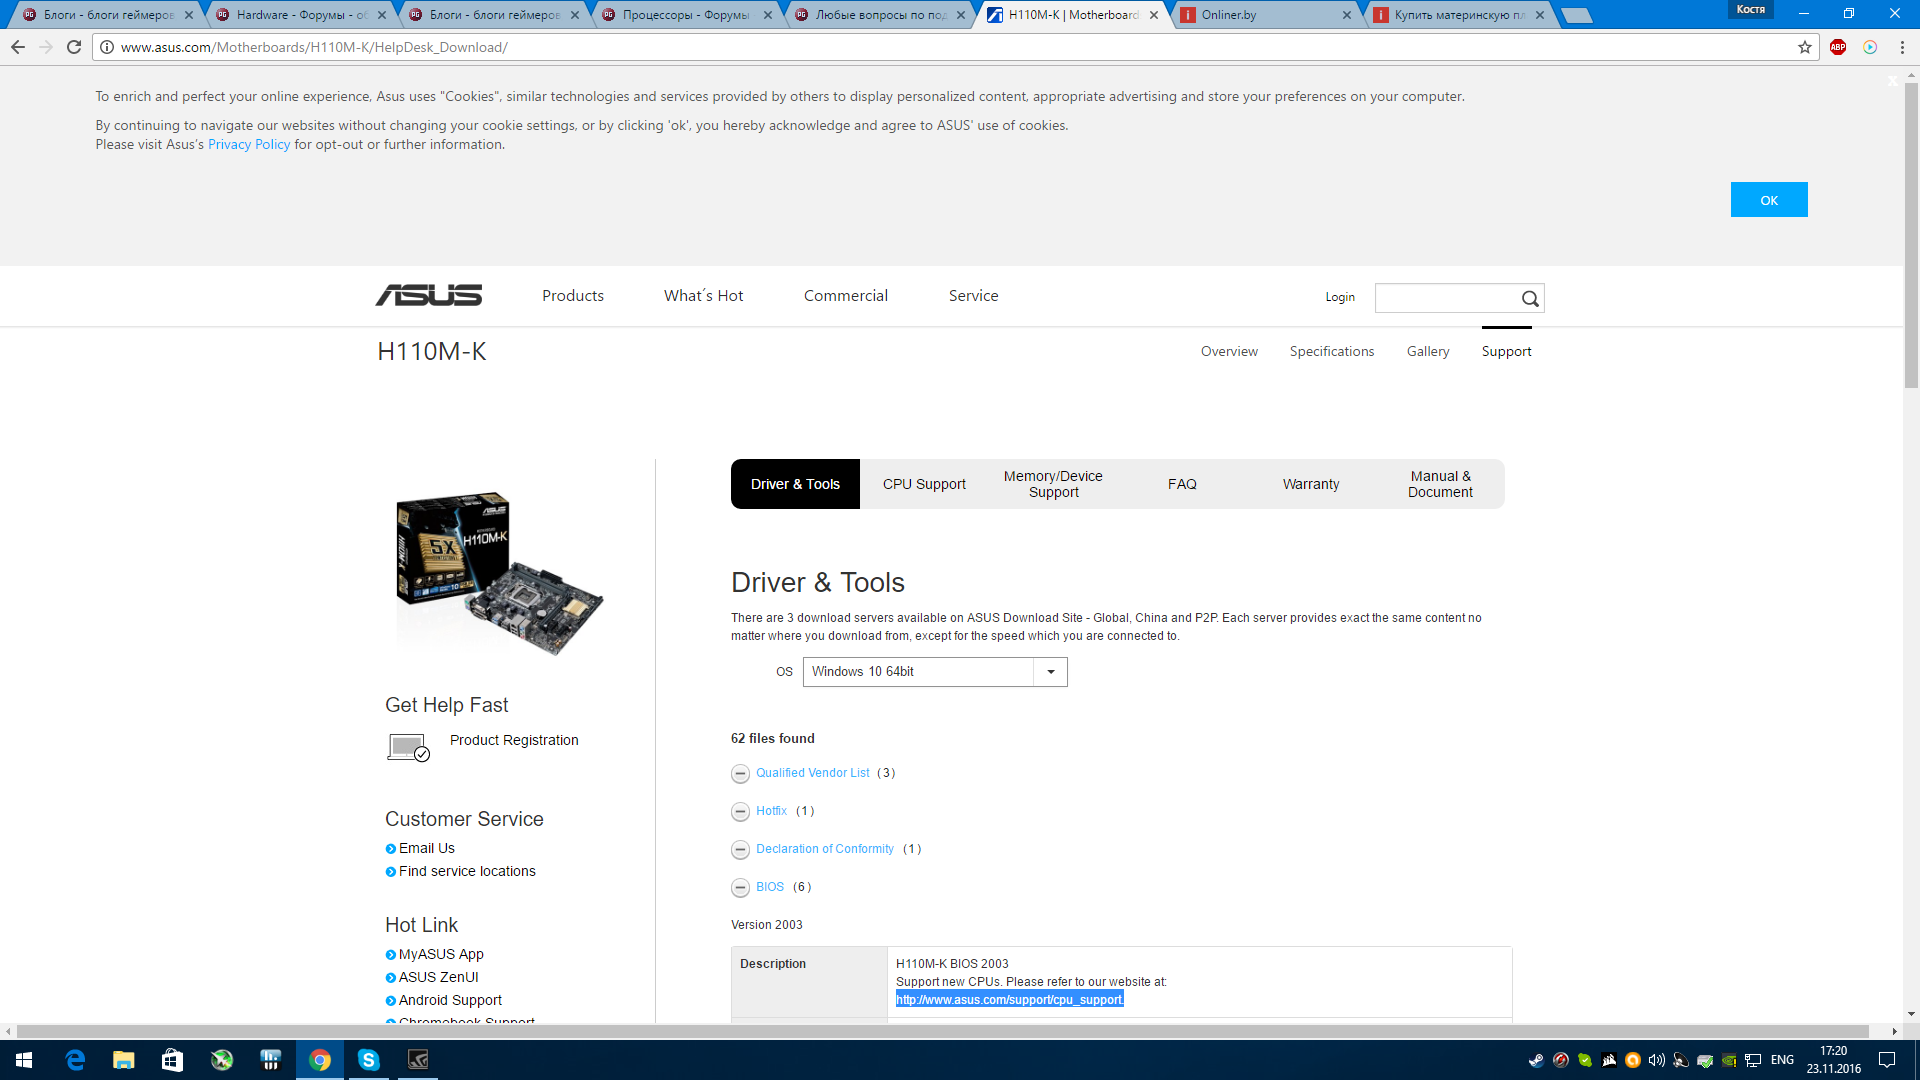Select the CPU Support tab
Viewport: 1920px width, 1080px height.
tap(924, 484)
